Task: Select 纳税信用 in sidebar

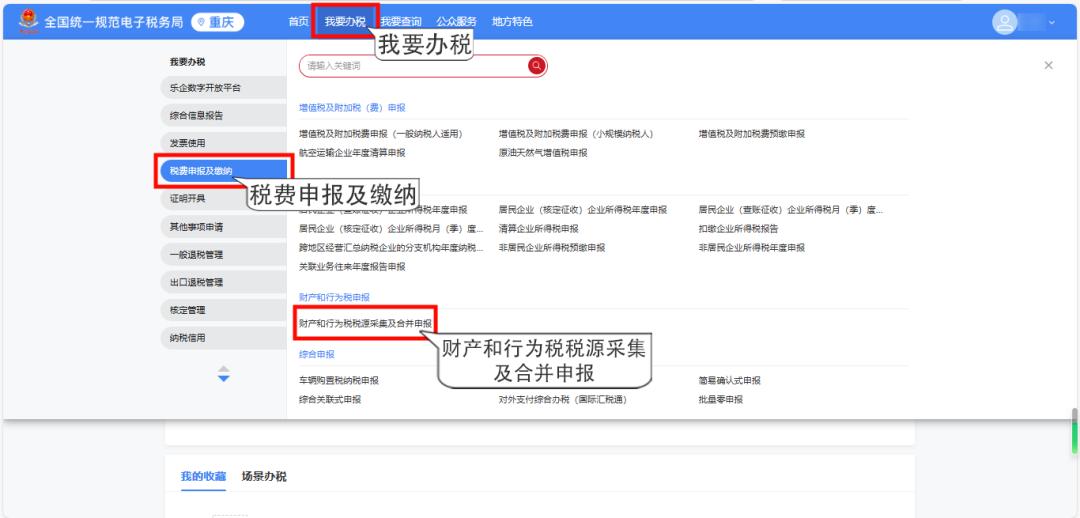Action: (x=223, y=338)
